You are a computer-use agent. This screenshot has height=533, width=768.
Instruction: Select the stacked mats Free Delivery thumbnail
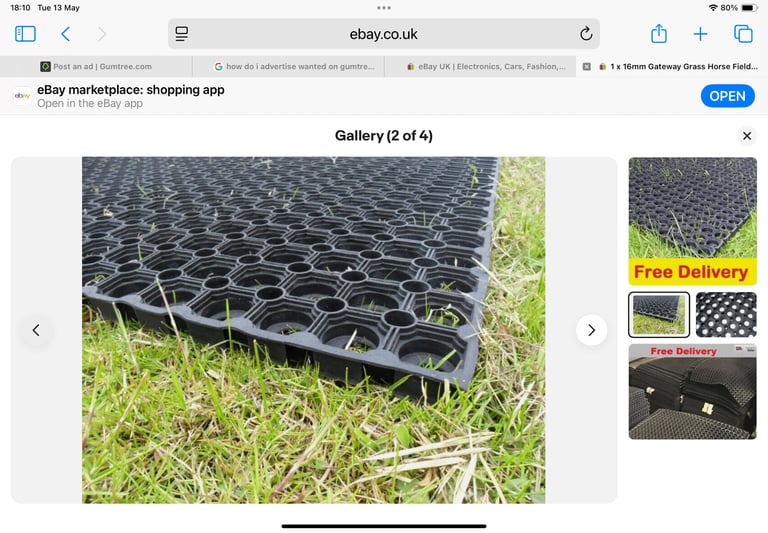[x=693, y=391]
